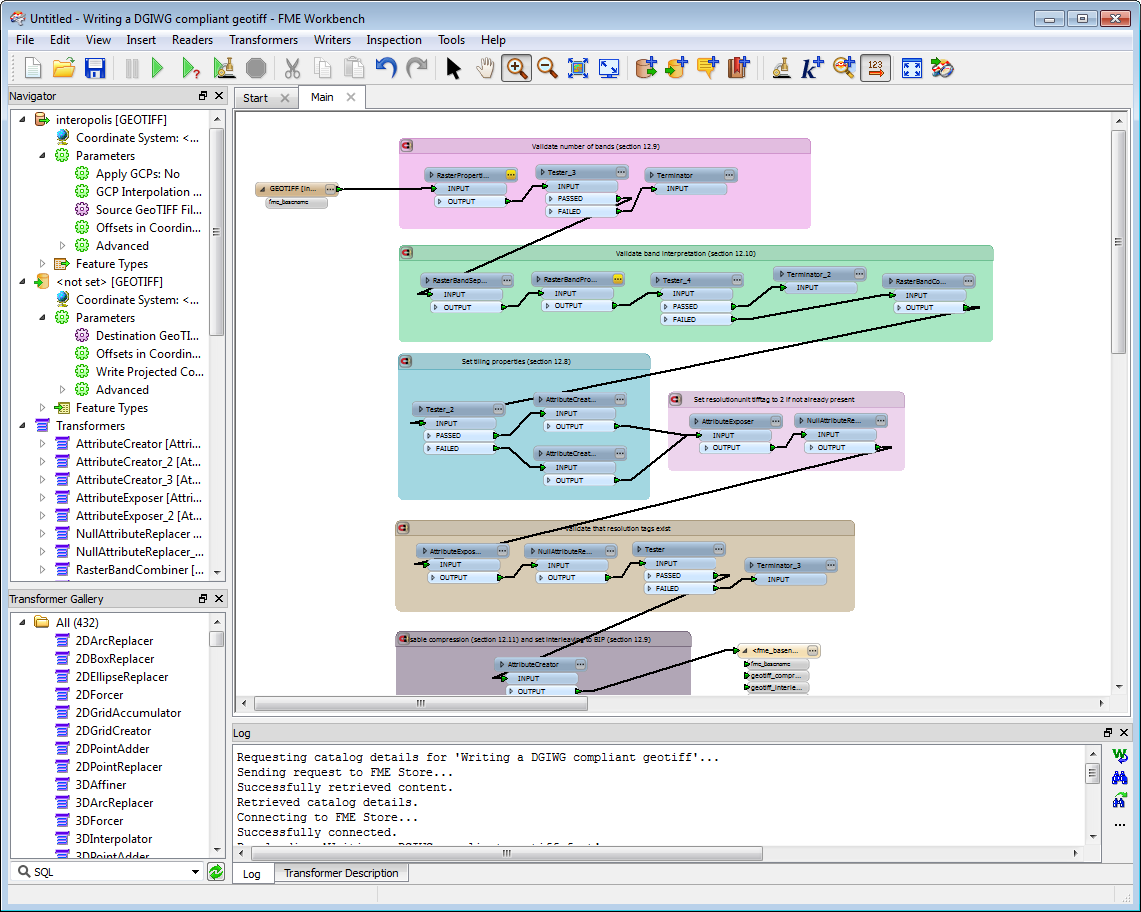Expand the AttributeCreator tree item
The image size is (1141, 912).
(x=42, y=443)
